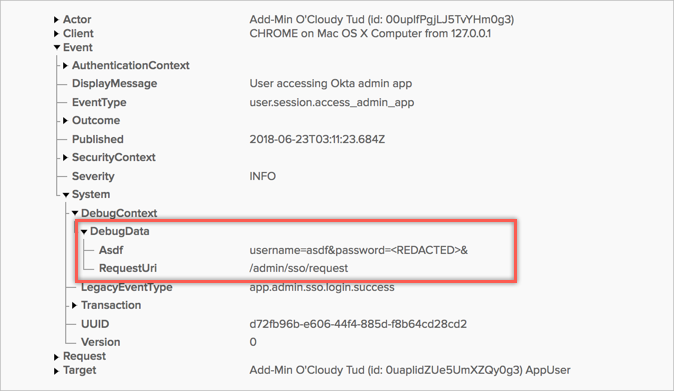Select the EventType row label
674x391 pixels.
pyautogui.click(x=99, y=102)
